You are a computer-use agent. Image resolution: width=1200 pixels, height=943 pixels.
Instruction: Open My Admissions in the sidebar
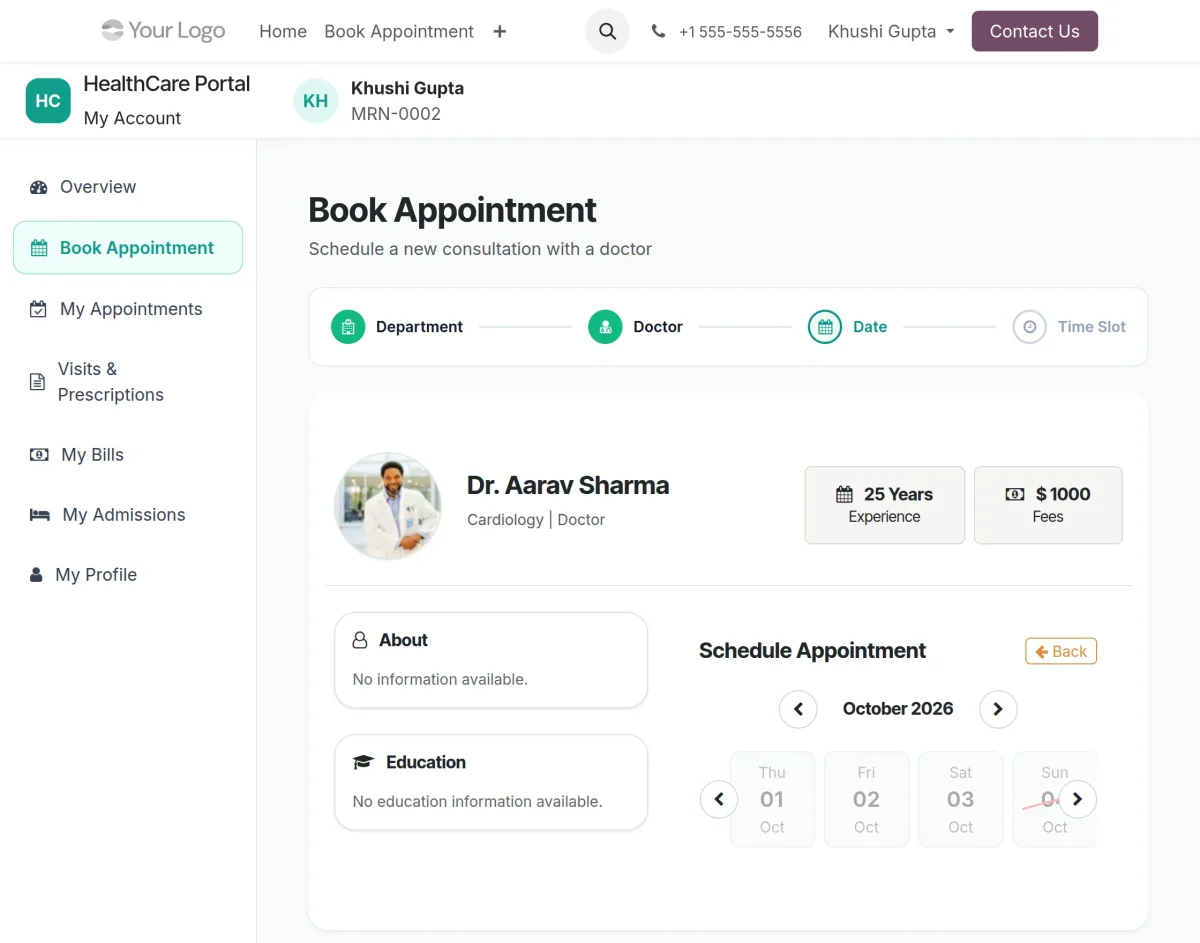[128, 515]
